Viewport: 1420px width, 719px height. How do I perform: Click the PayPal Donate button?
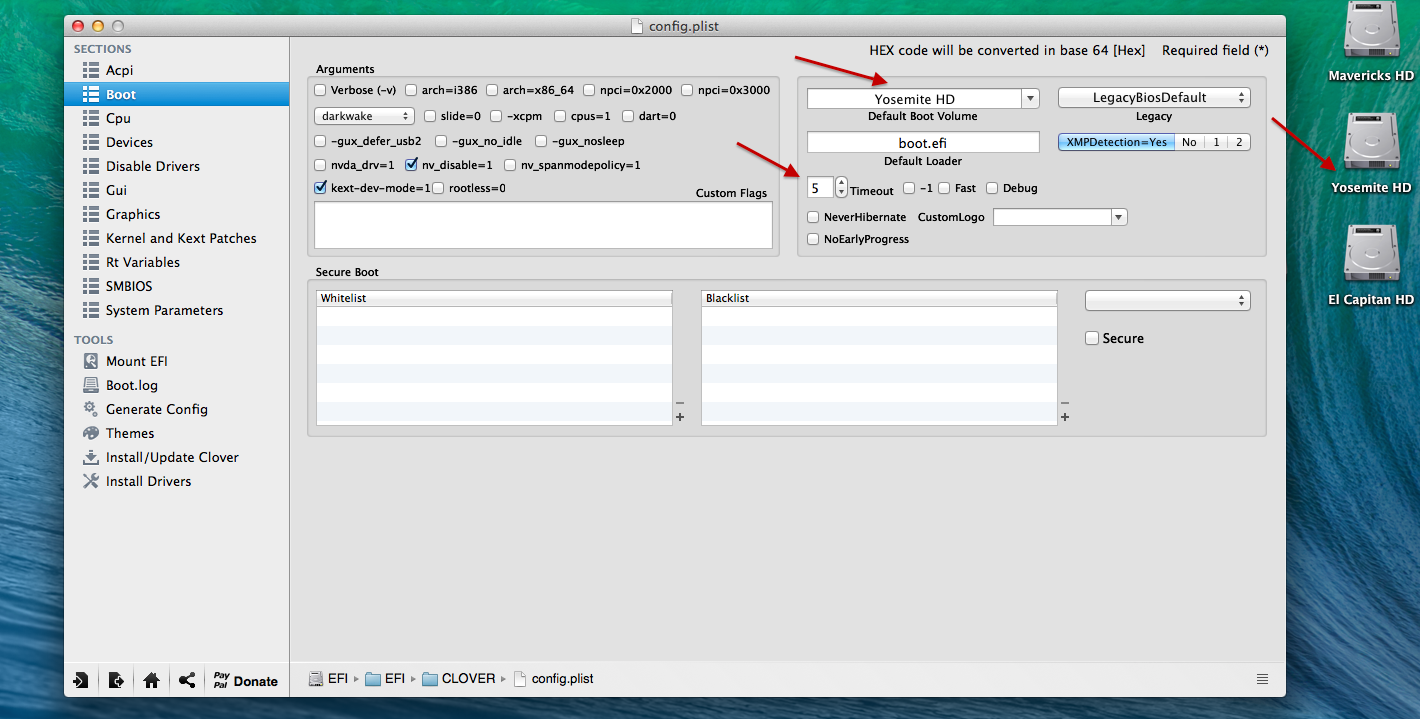point(246,680)
